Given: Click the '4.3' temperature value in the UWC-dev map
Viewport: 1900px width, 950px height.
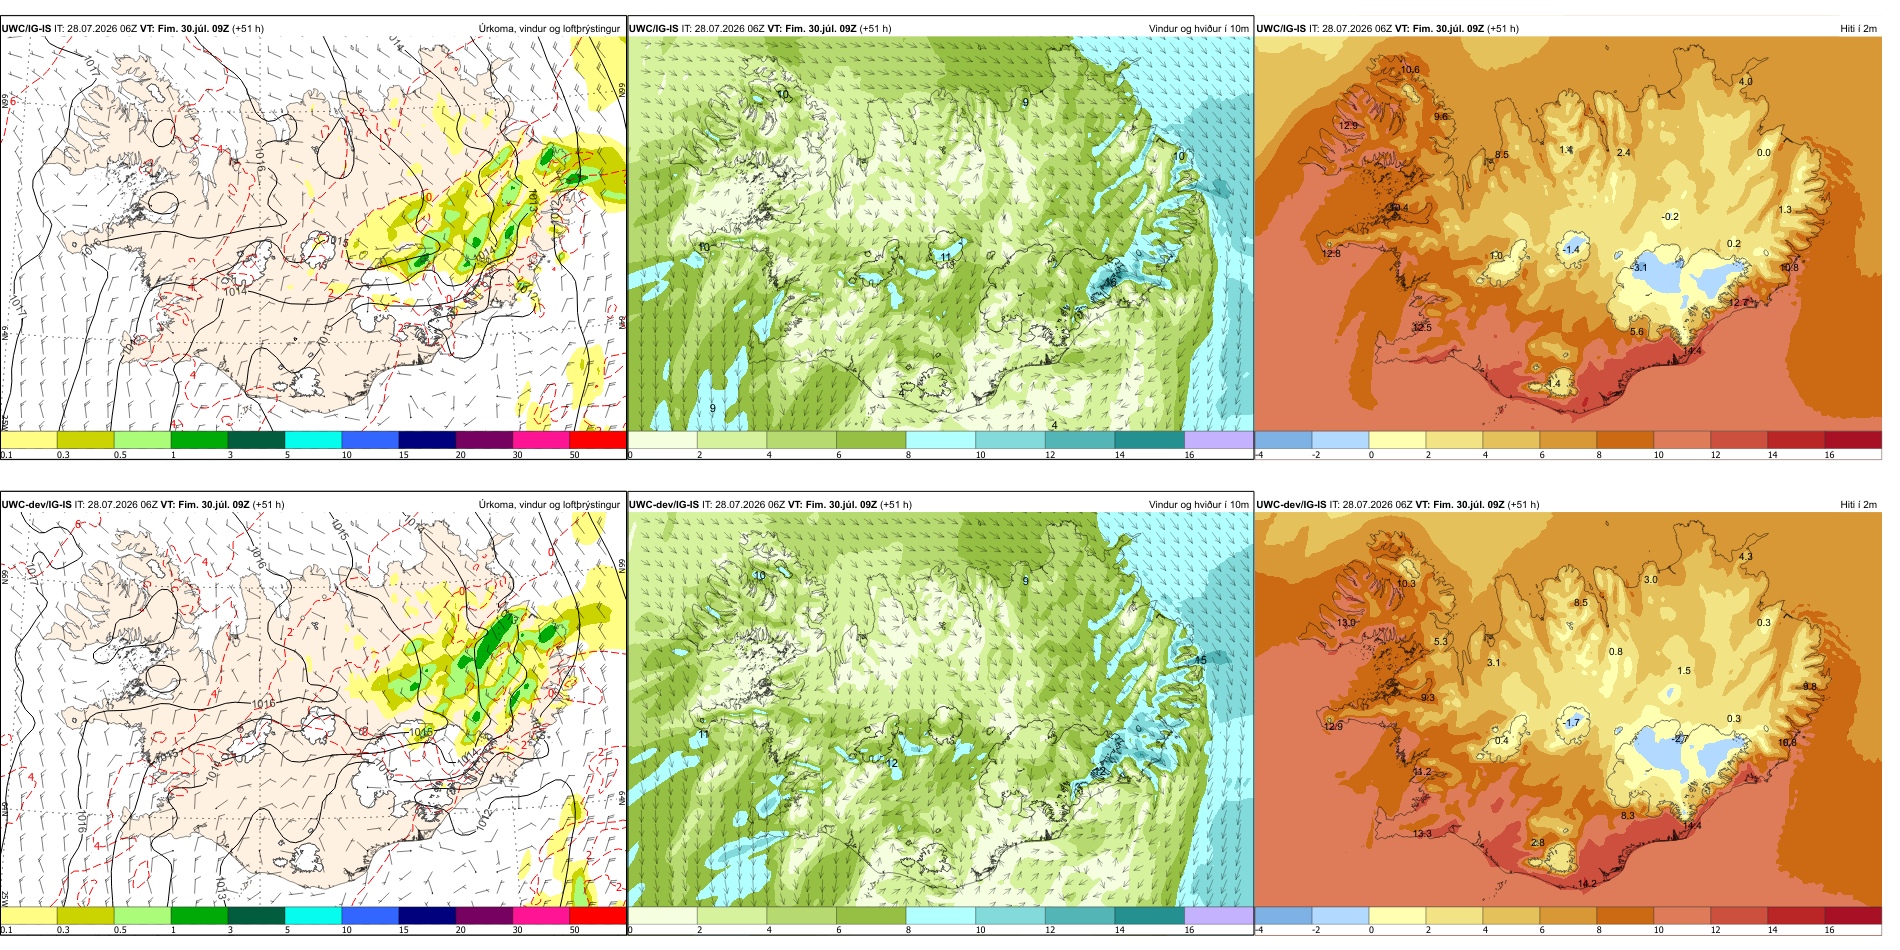Looking at the screenshot, I should (x=1746, y=556).
